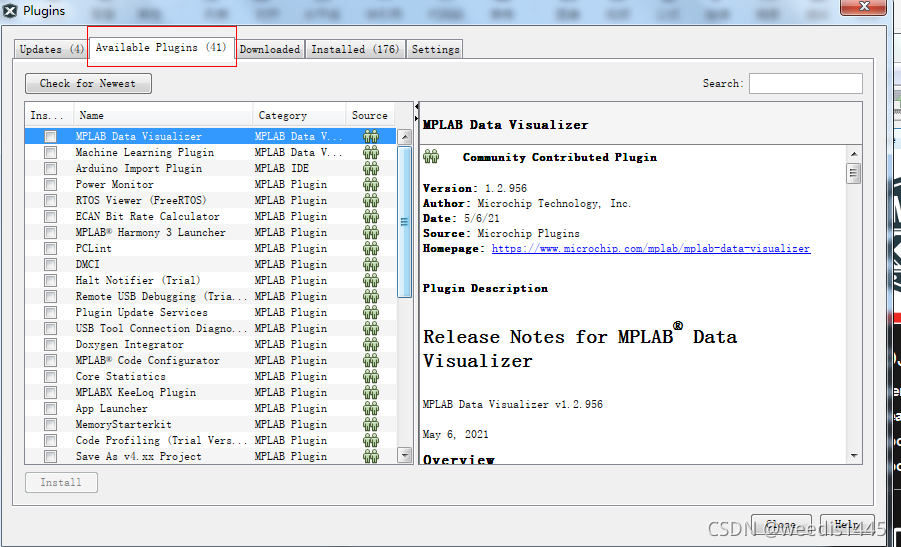901x547 pixels.
Task: Click the Close button at the bottom
Action: [781, 525]
